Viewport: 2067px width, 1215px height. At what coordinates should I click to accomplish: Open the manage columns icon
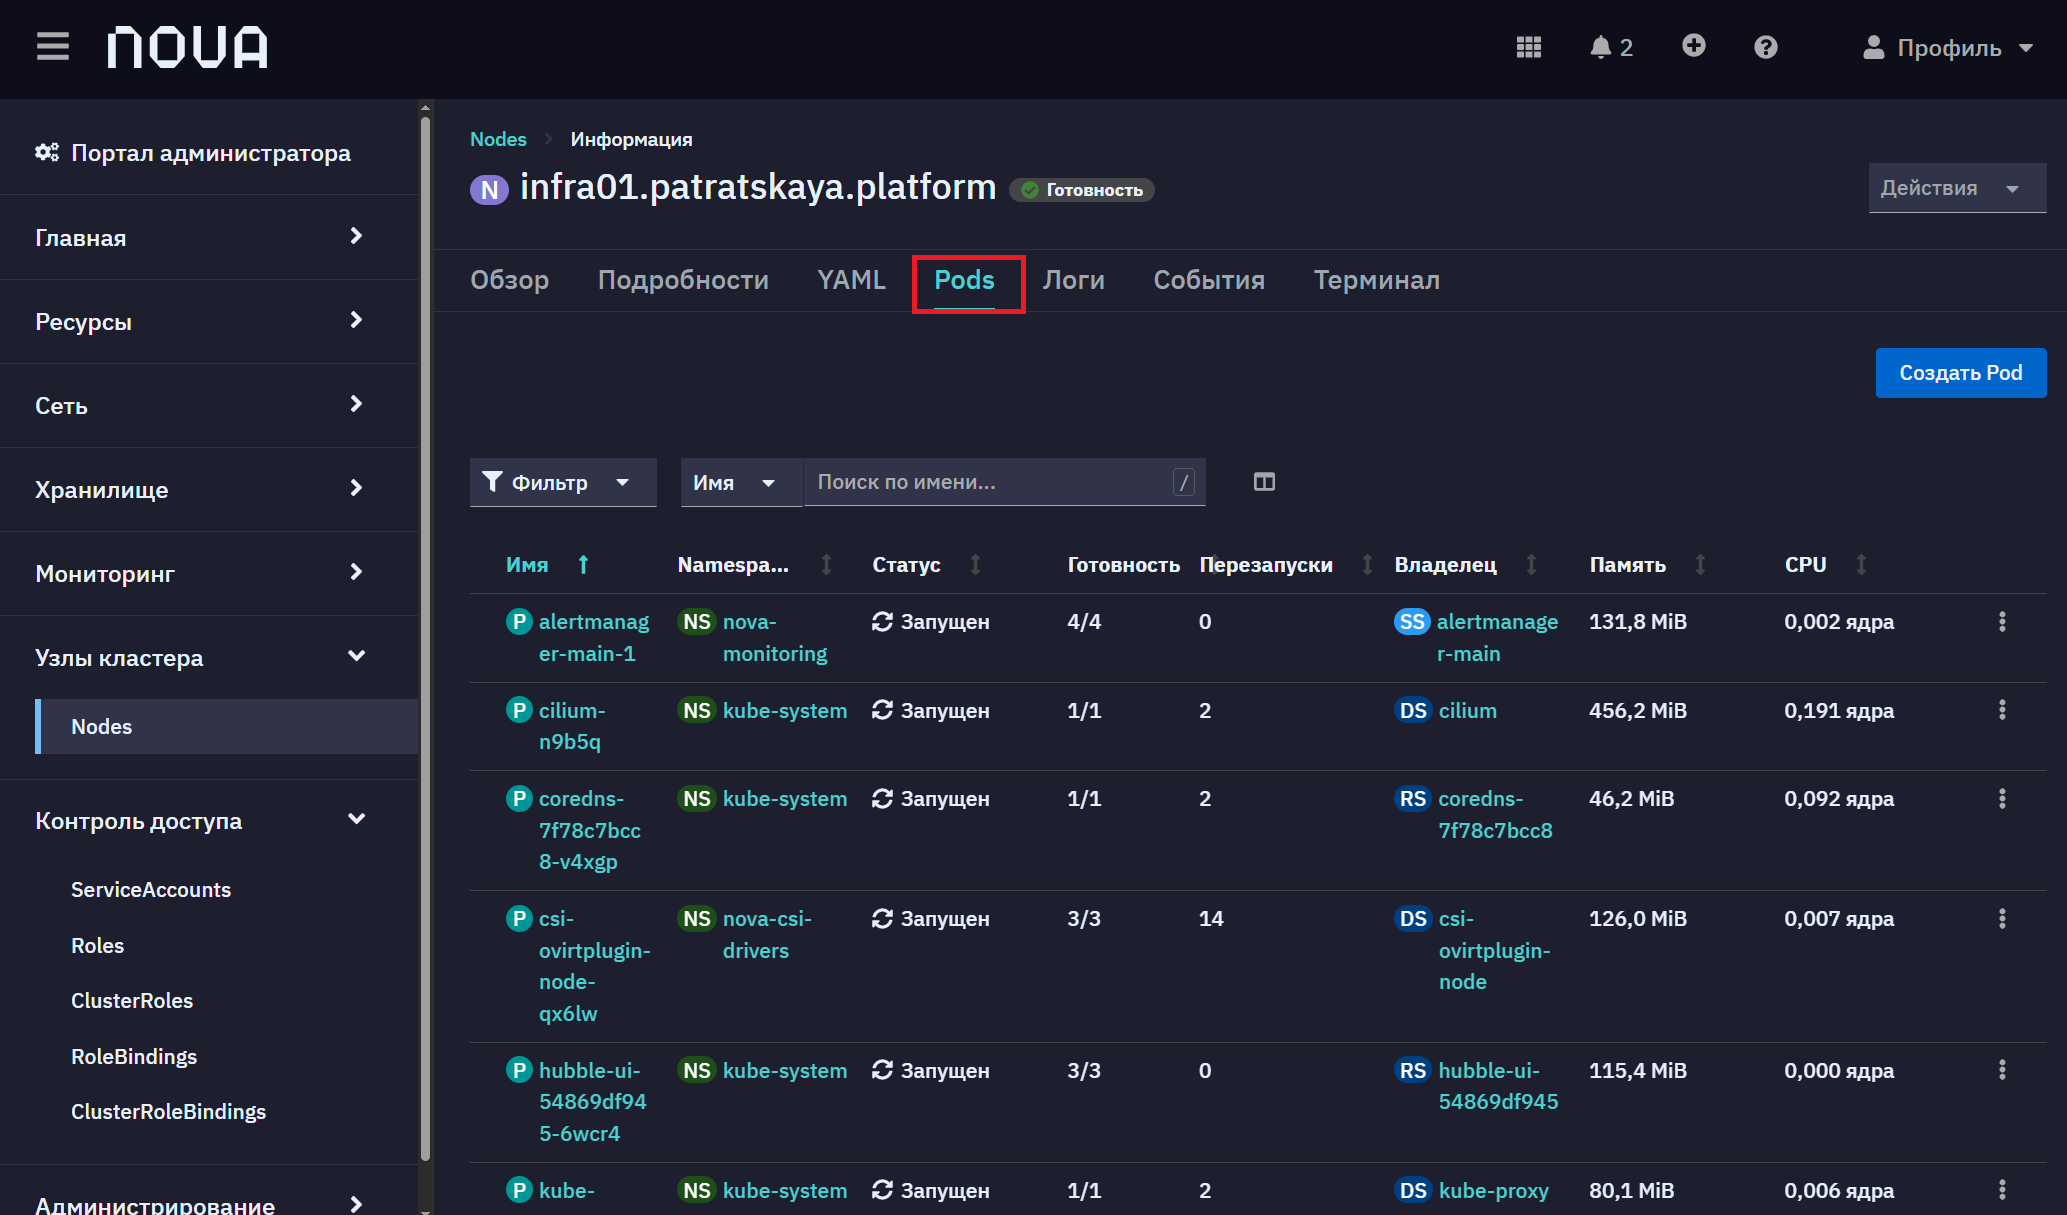point(1264,482)
